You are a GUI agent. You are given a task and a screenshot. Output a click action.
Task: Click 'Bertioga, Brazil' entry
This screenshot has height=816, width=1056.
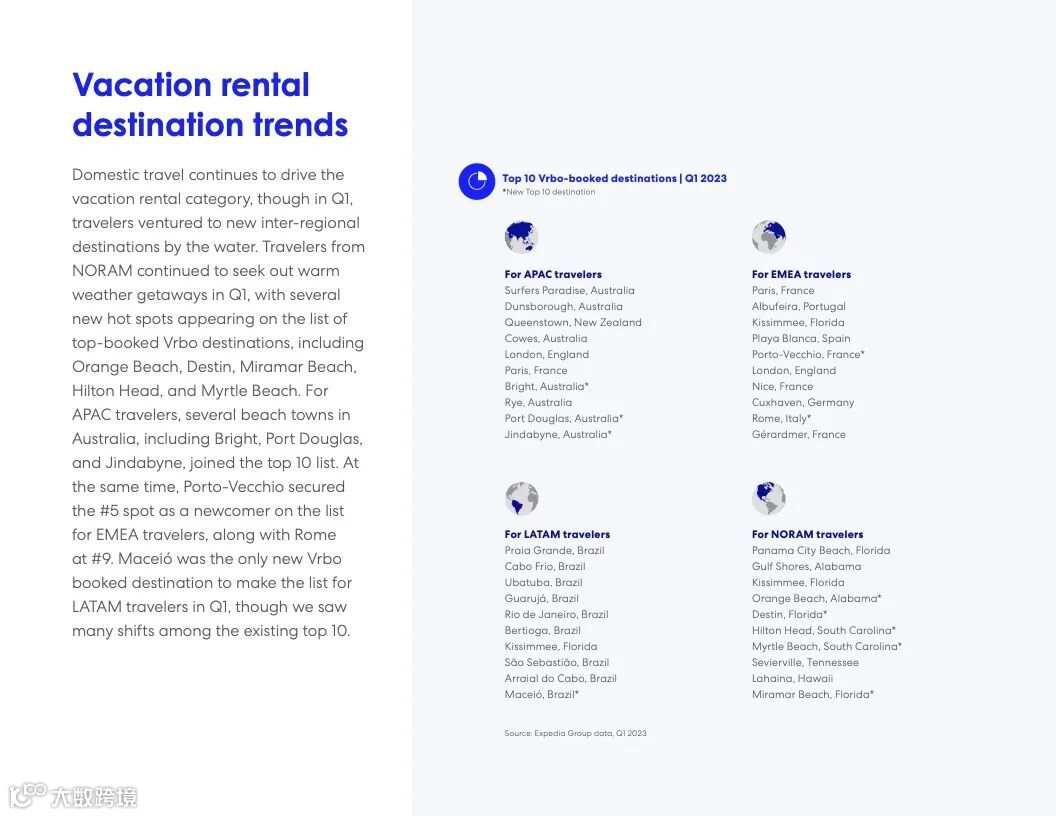[542, 630]
